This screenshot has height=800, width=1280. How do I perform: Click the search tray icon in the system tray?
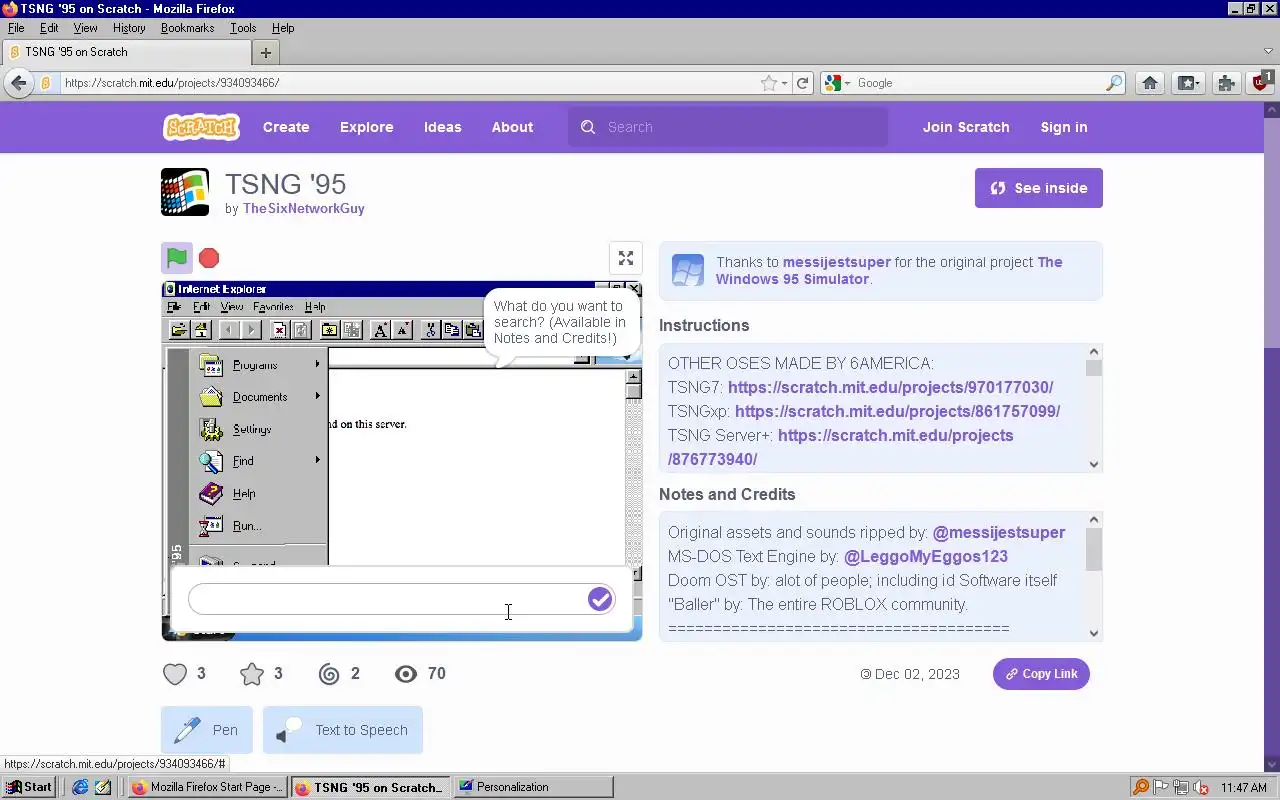(1141, 787)
